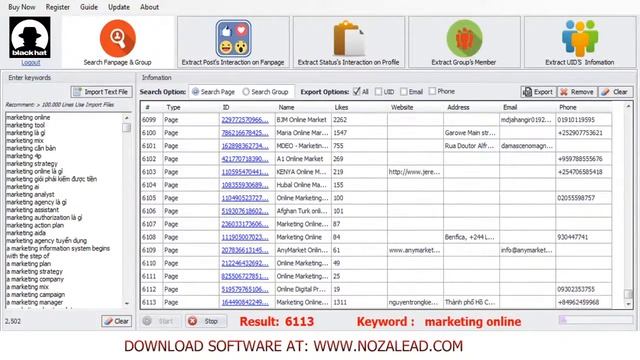The height and width of the screenshot is (360, 640).
Task: Click phone '+84962459968' in row 6113
Action: [584, 302]
